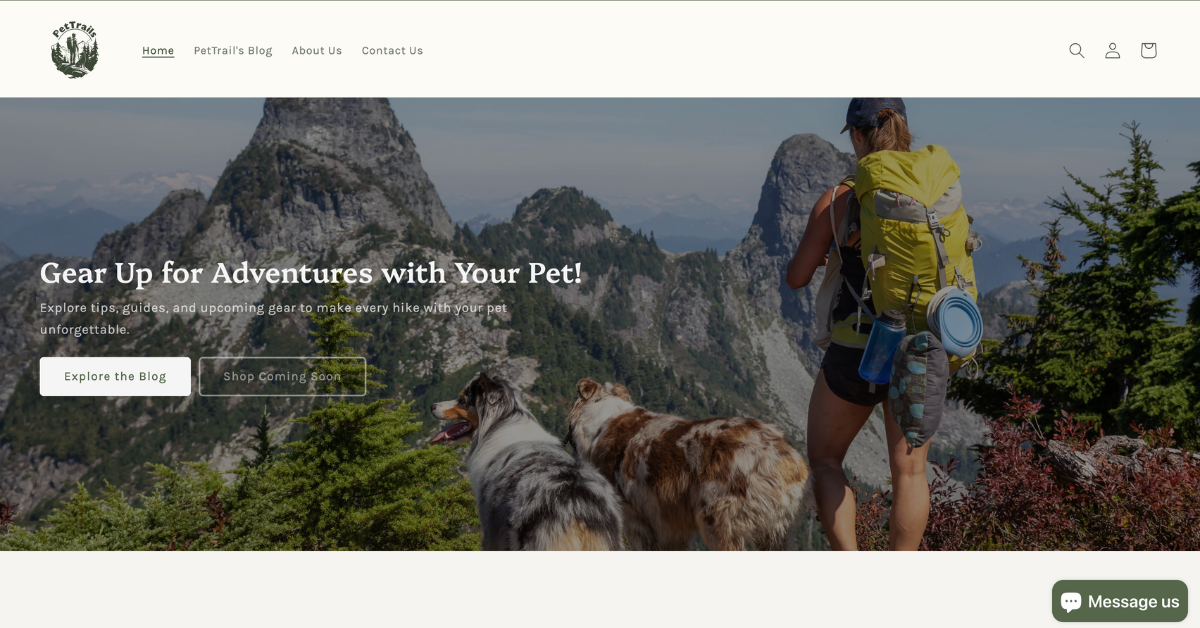Click the Shop Coming Soon button

pos(282,377)
